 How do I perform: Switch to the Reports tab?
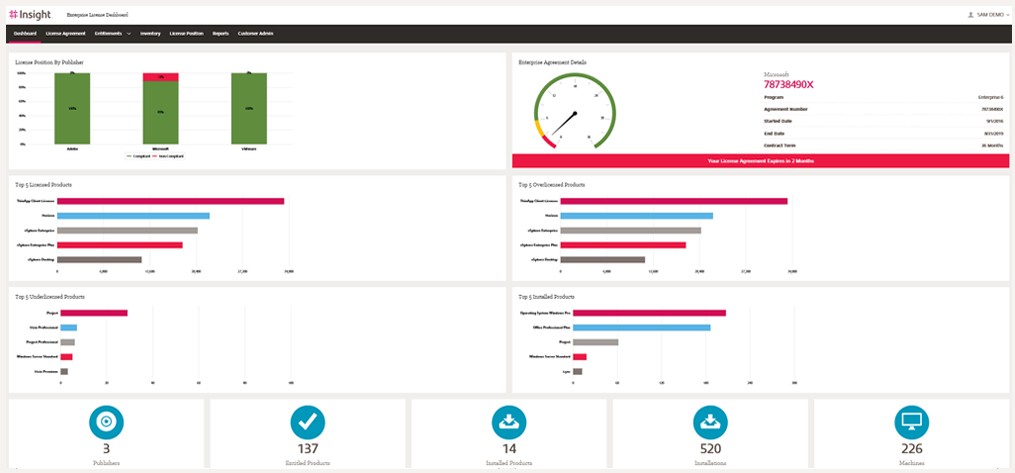pyautogui.click(x=221, y=33)
